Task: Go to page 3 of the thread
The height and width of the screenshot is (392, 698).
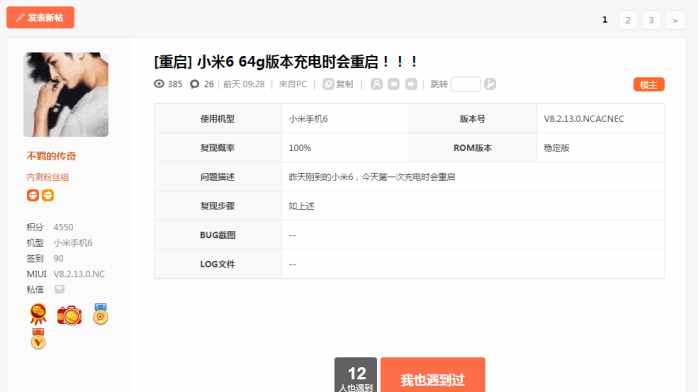Action: coord(651,20)
